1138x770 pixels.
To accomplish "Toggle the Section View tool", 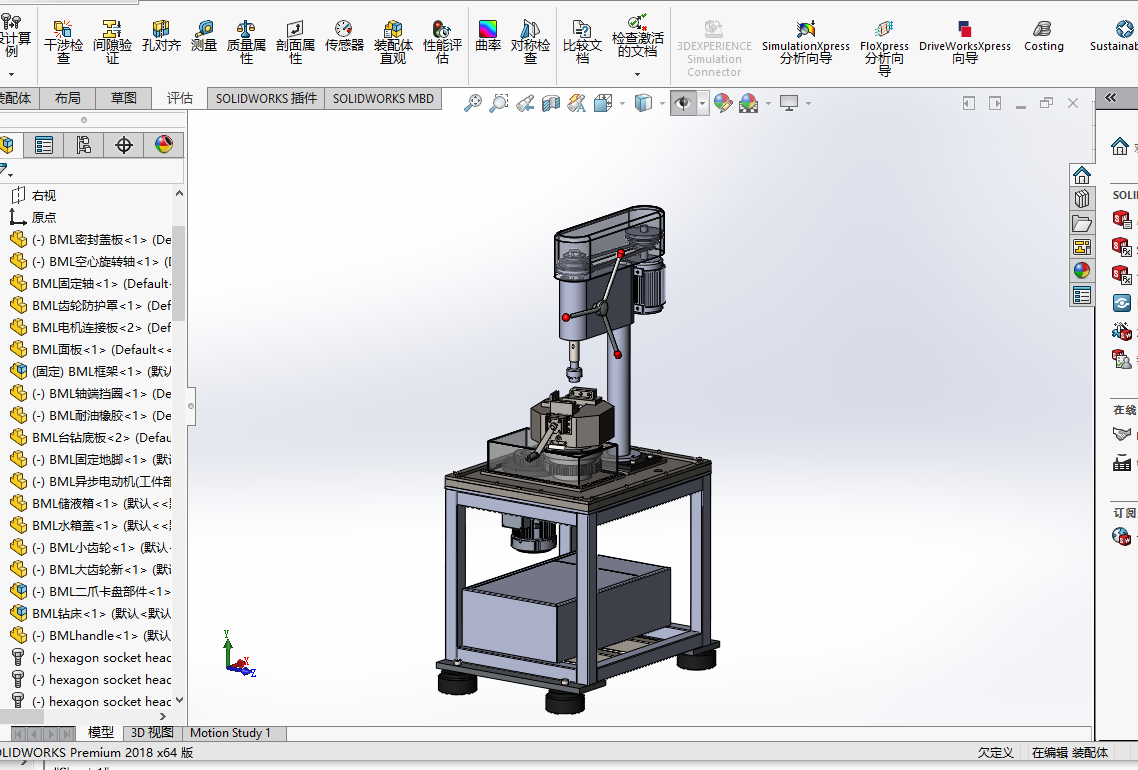I will click(x=551, y=103).
